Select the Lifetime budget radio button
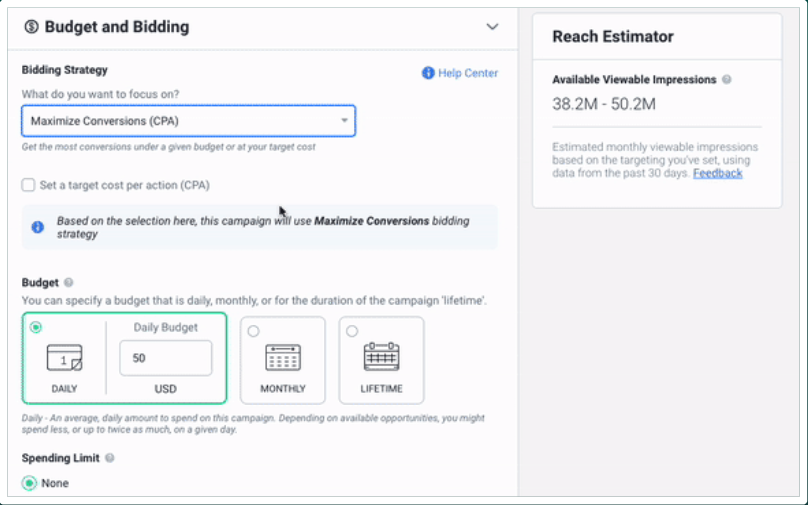The height and width of the screenshot is (505, 808). [x=352, y=331]
